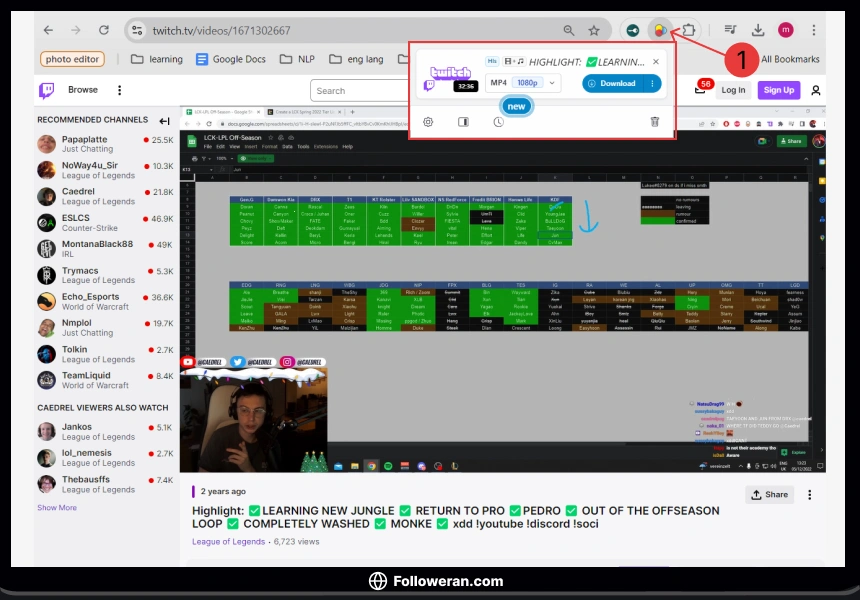The image size is (860, 600).
Task: Open the MP4 1080p quality dropdown
Action: pos(522,83)
